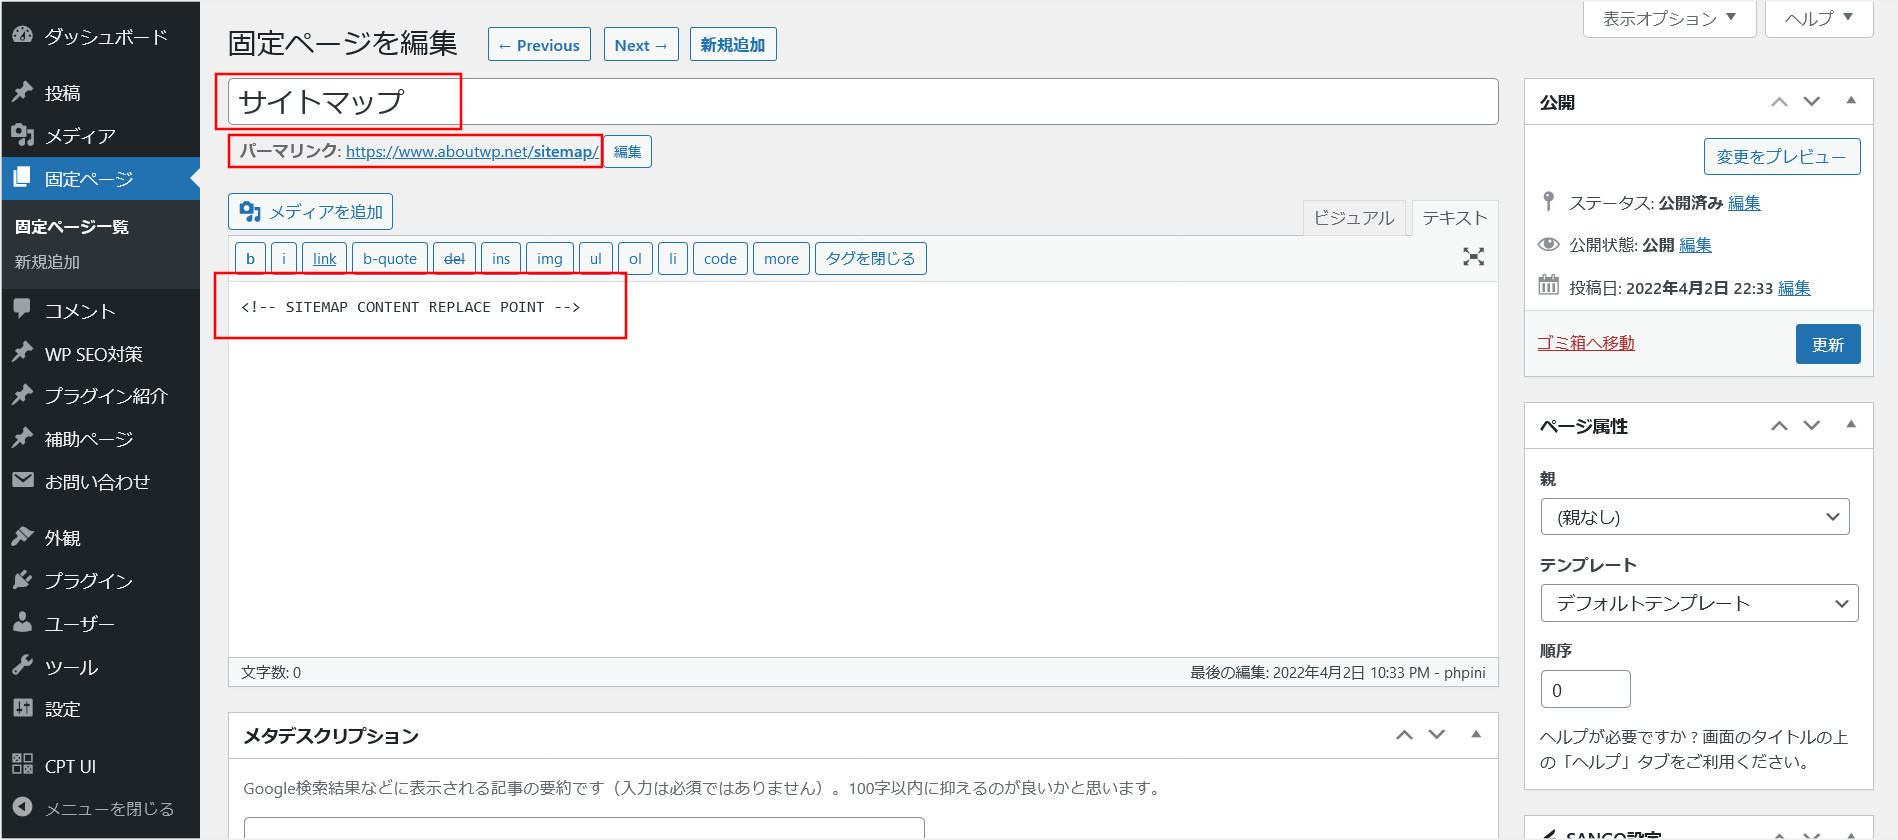1898x840 pixels.
Task: Open CPT UI sidebar item
Action: point(69,766)
